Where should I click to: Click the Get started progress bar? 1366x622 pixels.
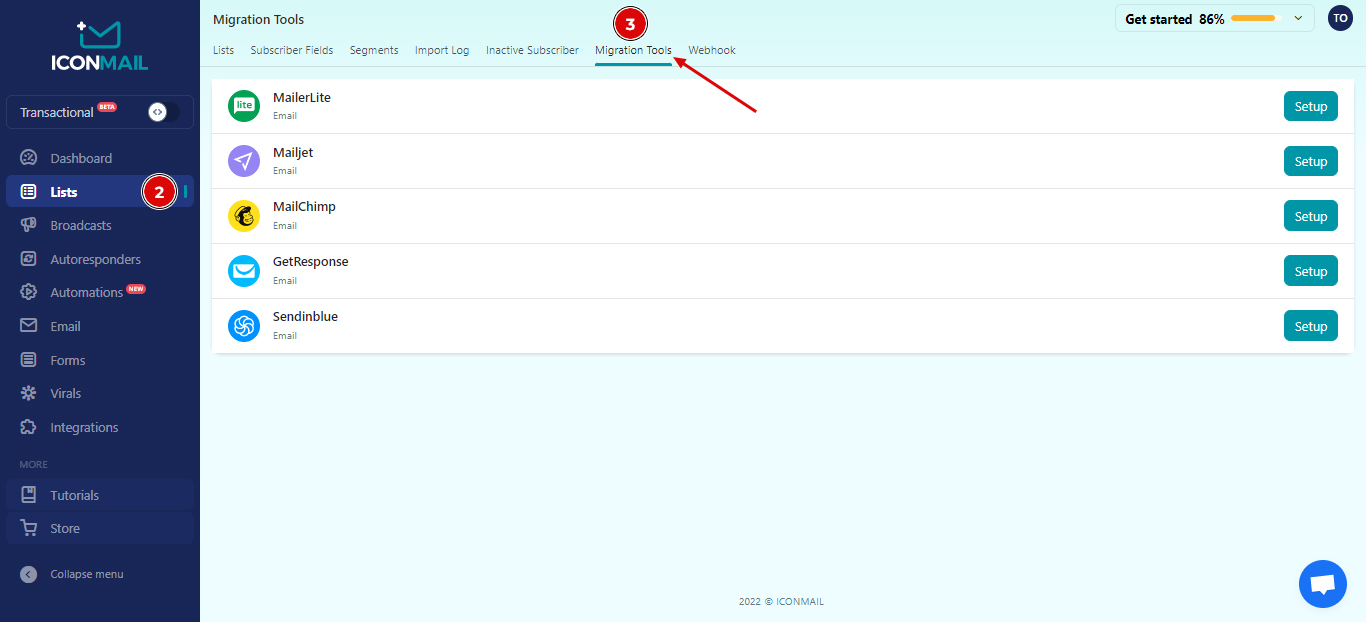1256,18
